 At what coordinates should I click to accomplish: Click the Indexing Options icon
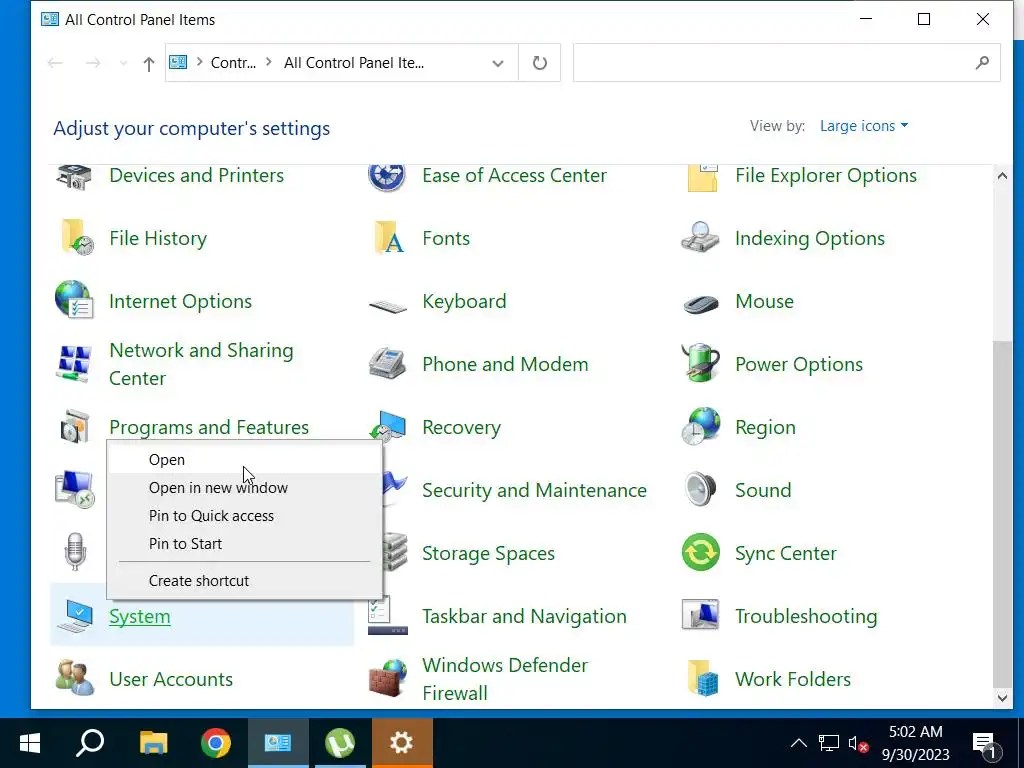(700, 237)
